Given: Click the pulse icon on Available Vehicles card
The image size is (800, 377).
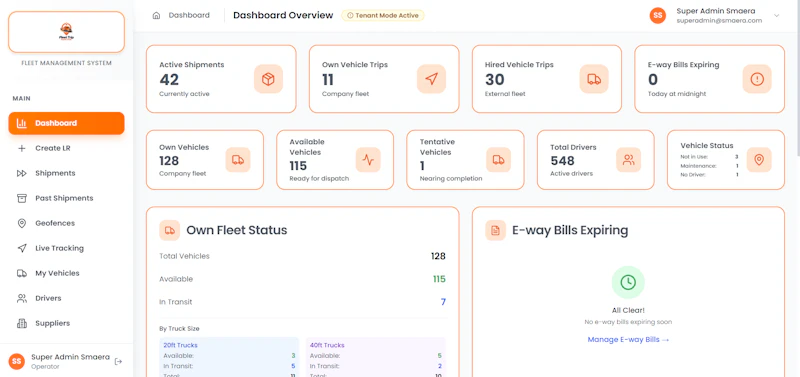Looking at the screenshot, I should [x=368, y=160].
